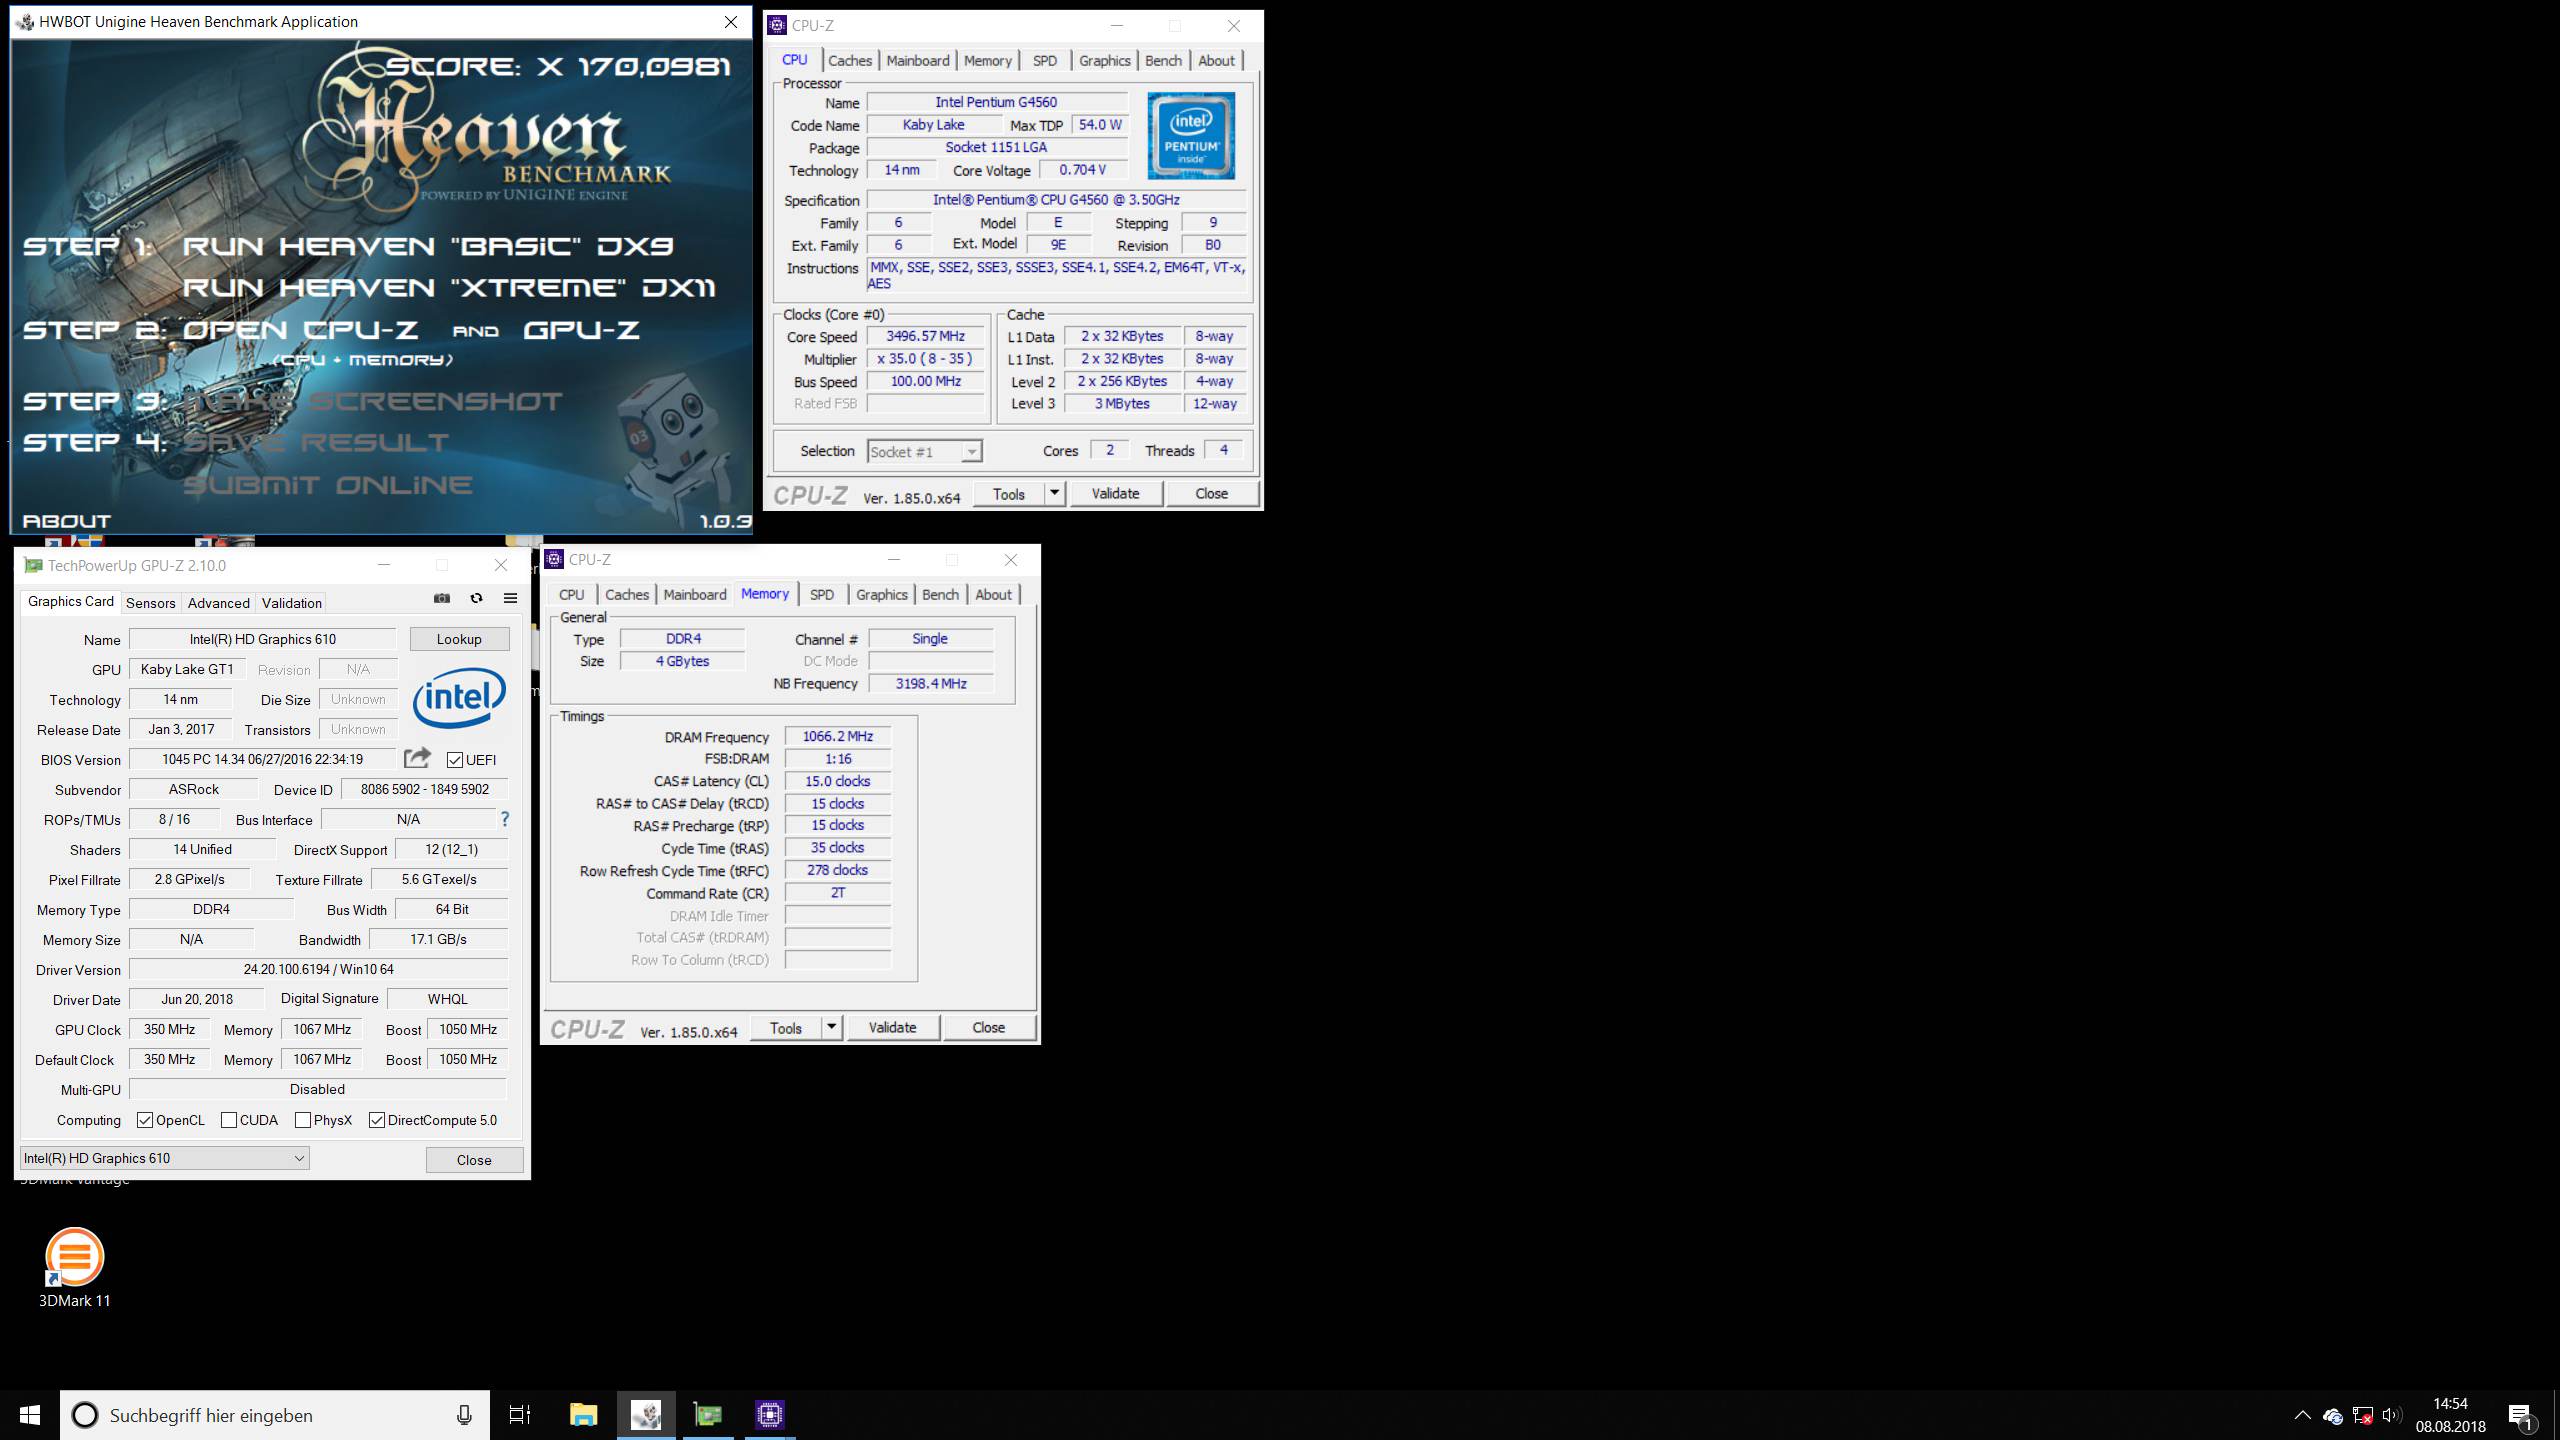Open the About tab in the CPU-Z Memory window
The height and width of the screenshot is (1440, 2560).
coord(993,595)
